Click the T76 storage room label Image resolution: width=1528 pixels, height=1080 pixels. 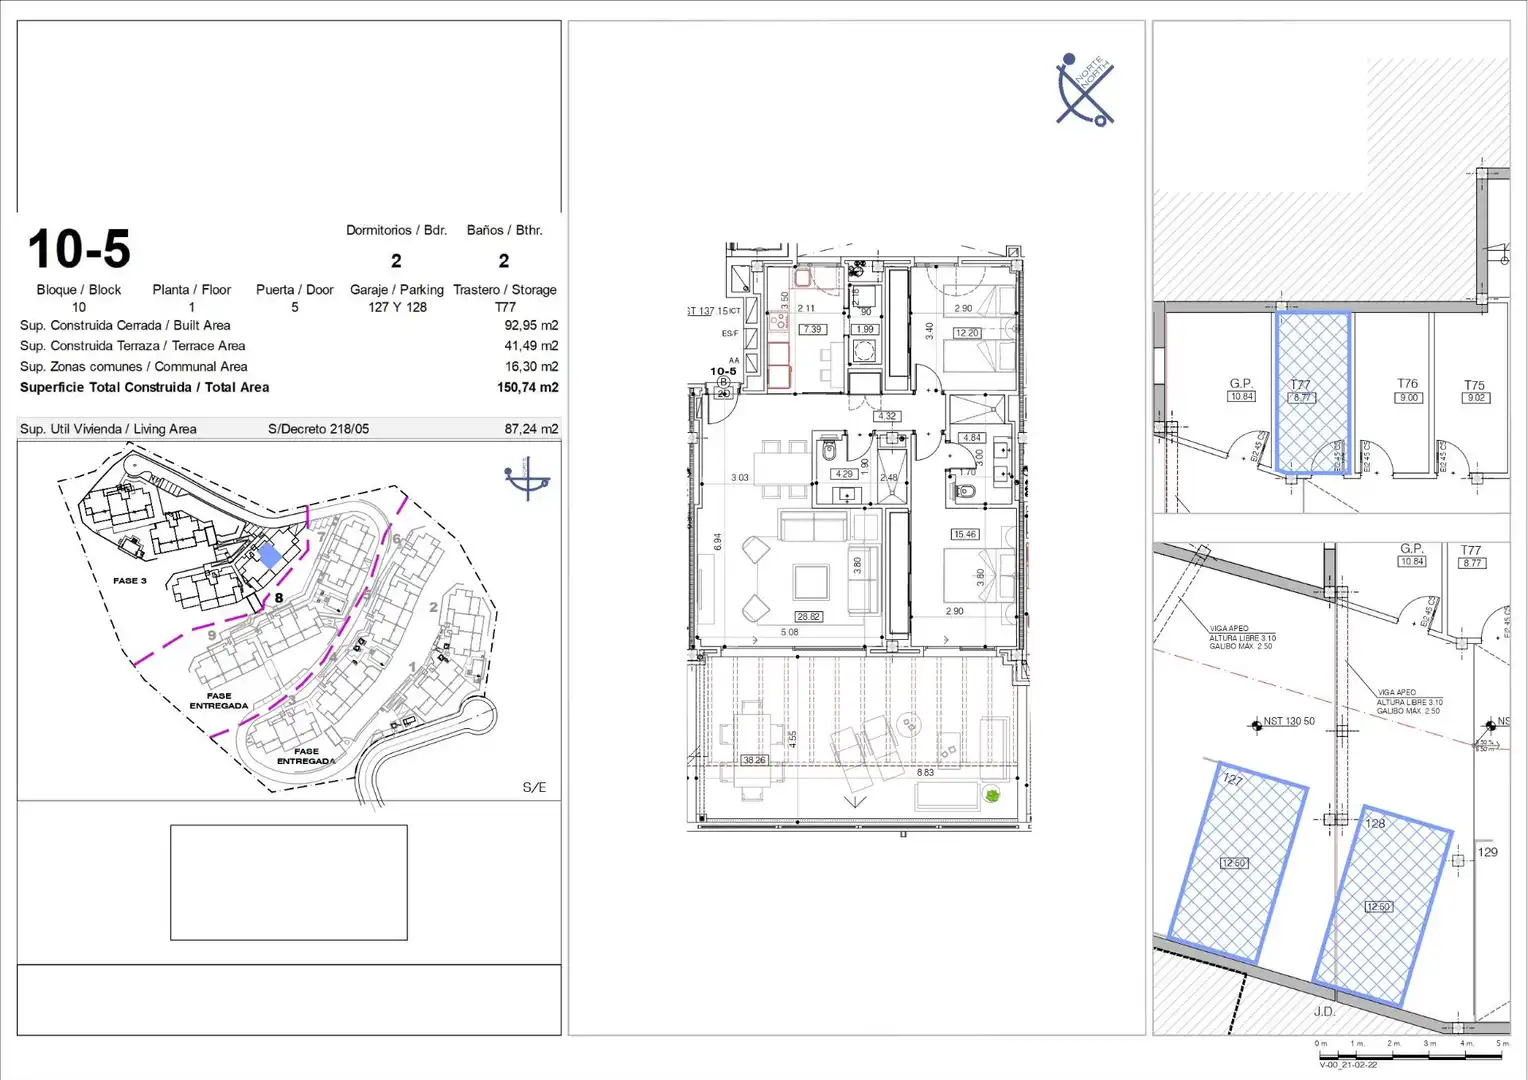(x=1408, y=384)
